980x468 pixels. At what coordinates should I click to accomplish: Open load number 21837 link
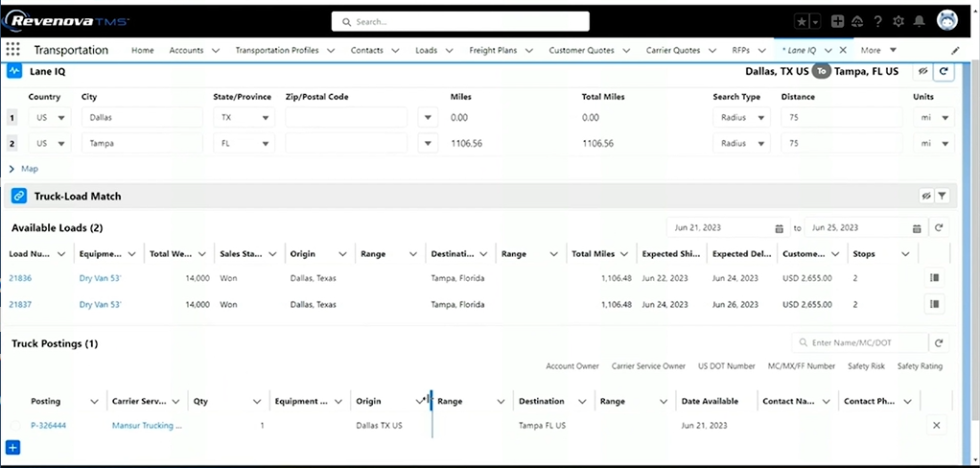pyautogui.click(x=21, y=304)
